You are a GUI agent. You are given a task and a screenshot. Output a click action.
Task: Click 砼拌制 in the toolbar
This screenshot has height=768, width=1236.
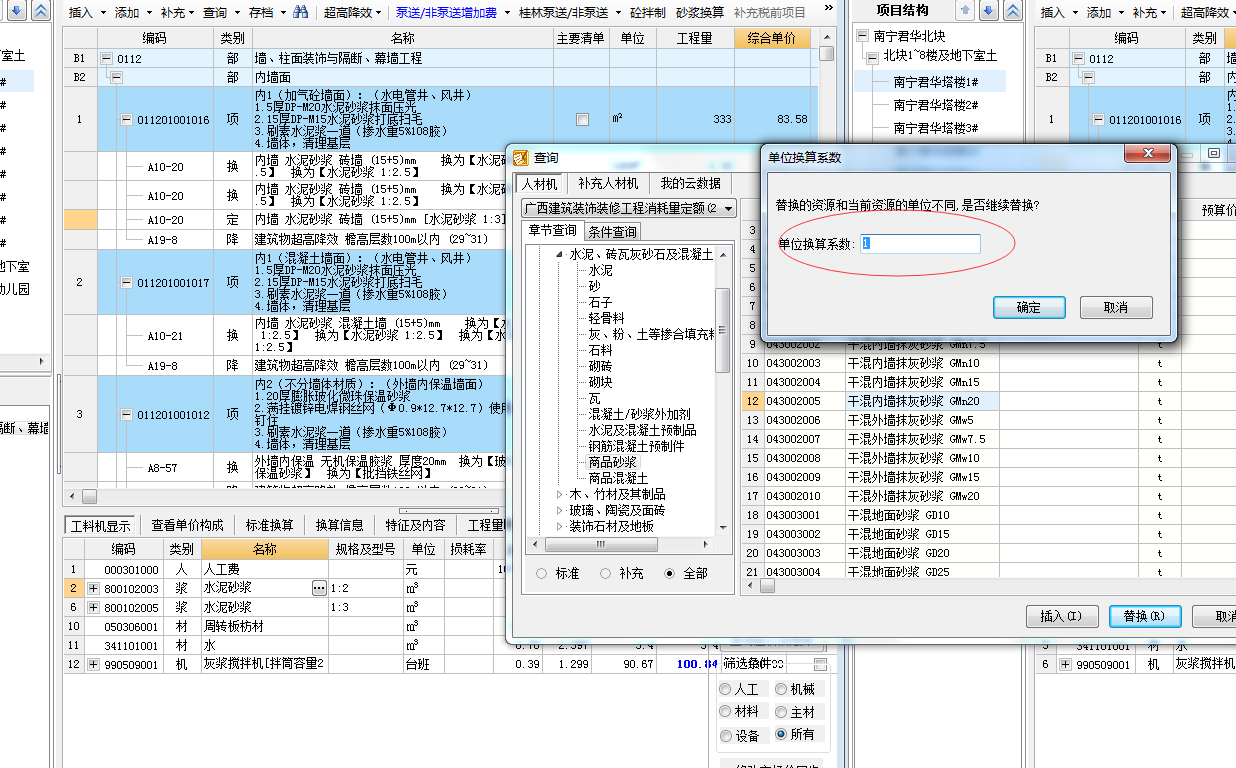648,12
